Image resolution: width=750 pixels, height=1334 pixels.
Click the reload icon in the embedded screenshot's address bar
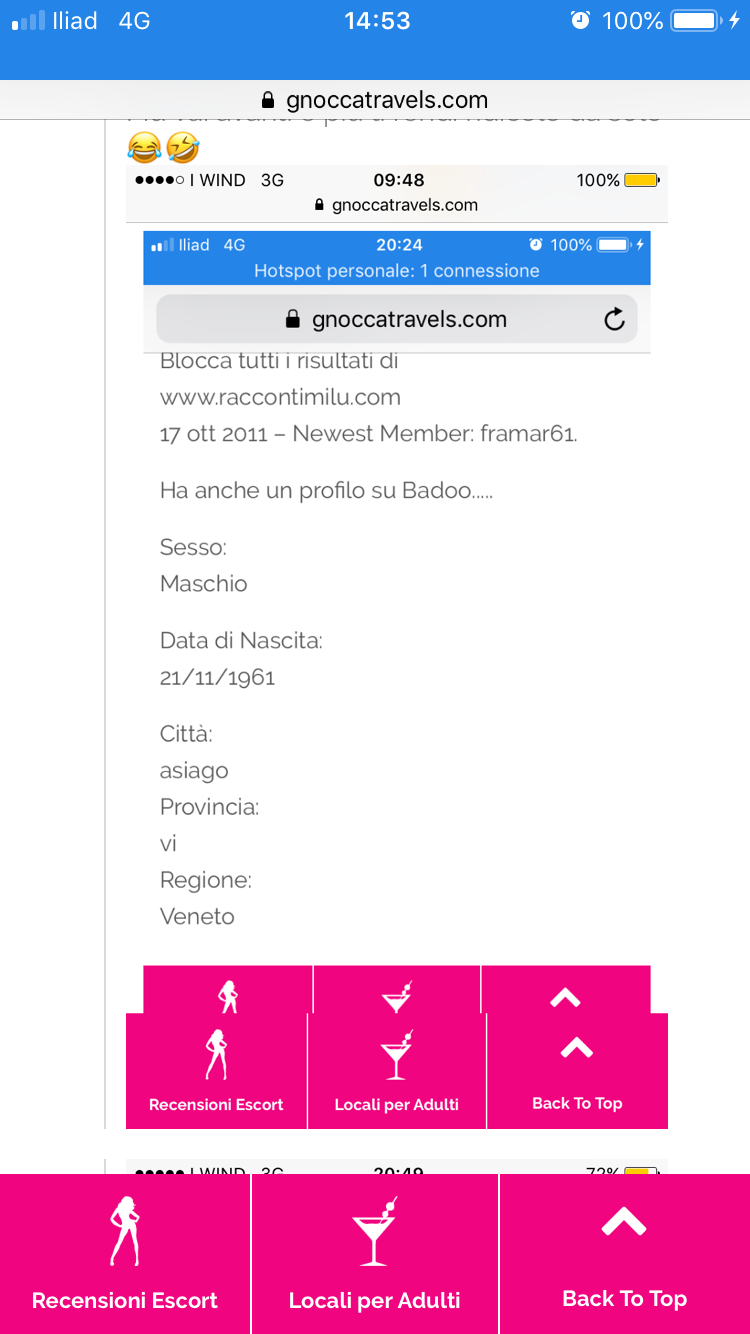pos(614,319)
